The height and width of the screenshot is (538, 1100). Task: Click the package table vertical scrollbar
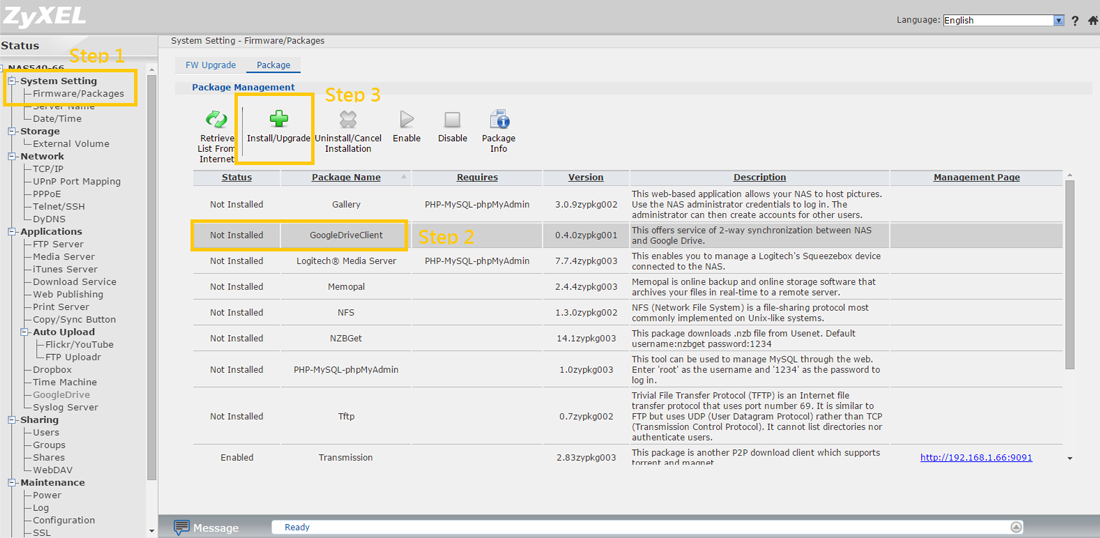tap(1069, 274)
